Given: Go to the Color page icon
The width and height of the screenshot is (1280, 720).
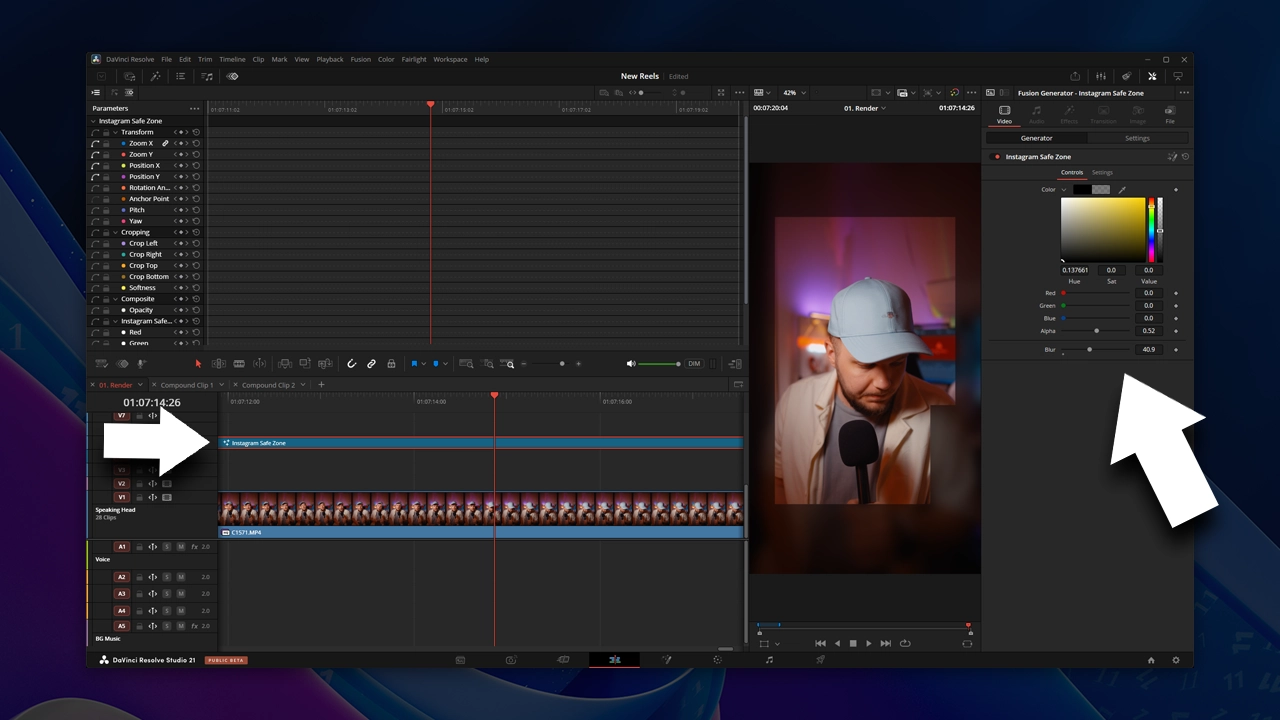Looking at the screenshot, I should pyautogui.click(x=717, y=660).
